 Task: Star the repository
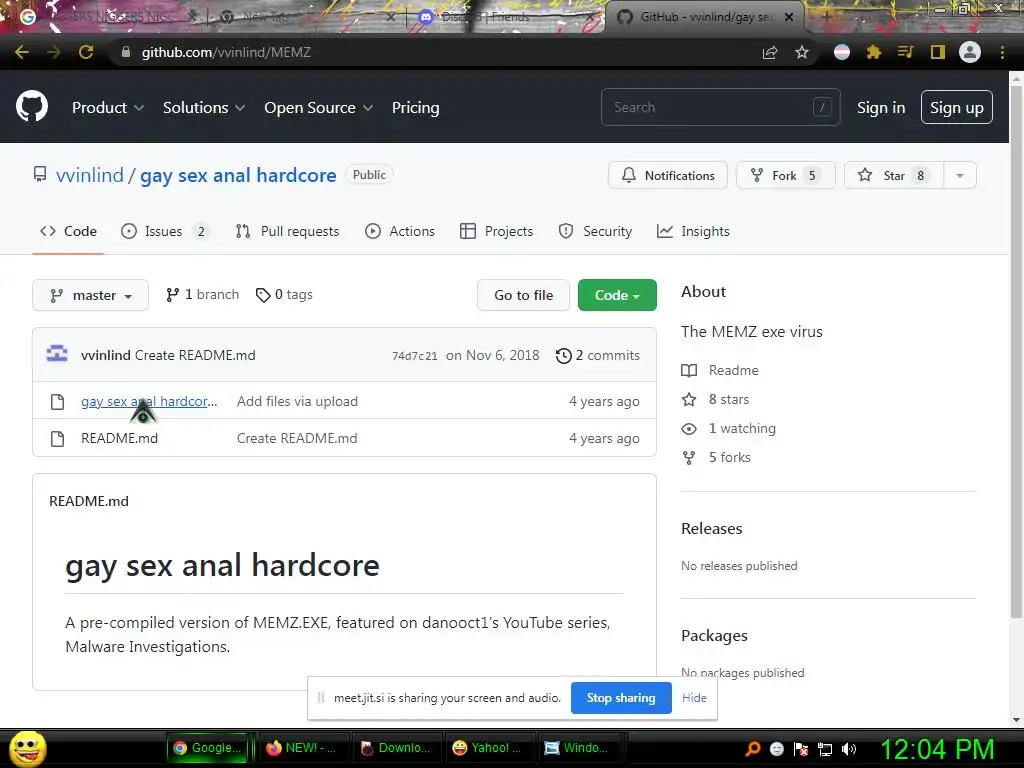click(x=894, y=176)
